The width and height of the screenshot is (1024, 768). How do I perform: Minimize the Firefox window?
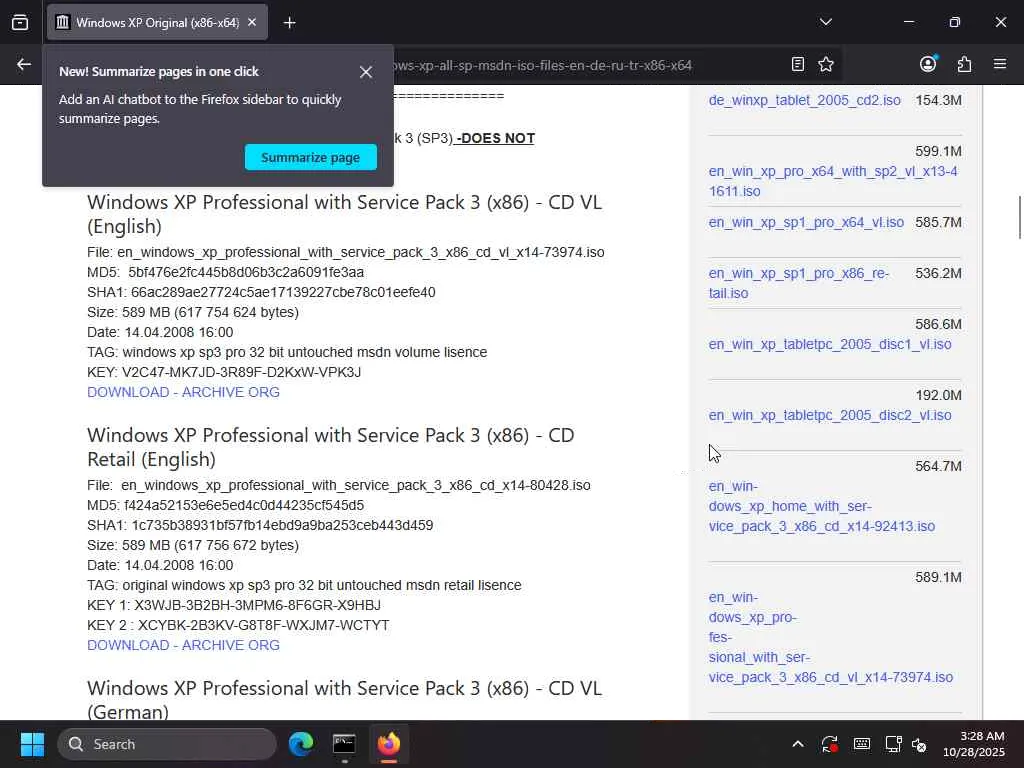pos(908,22)
